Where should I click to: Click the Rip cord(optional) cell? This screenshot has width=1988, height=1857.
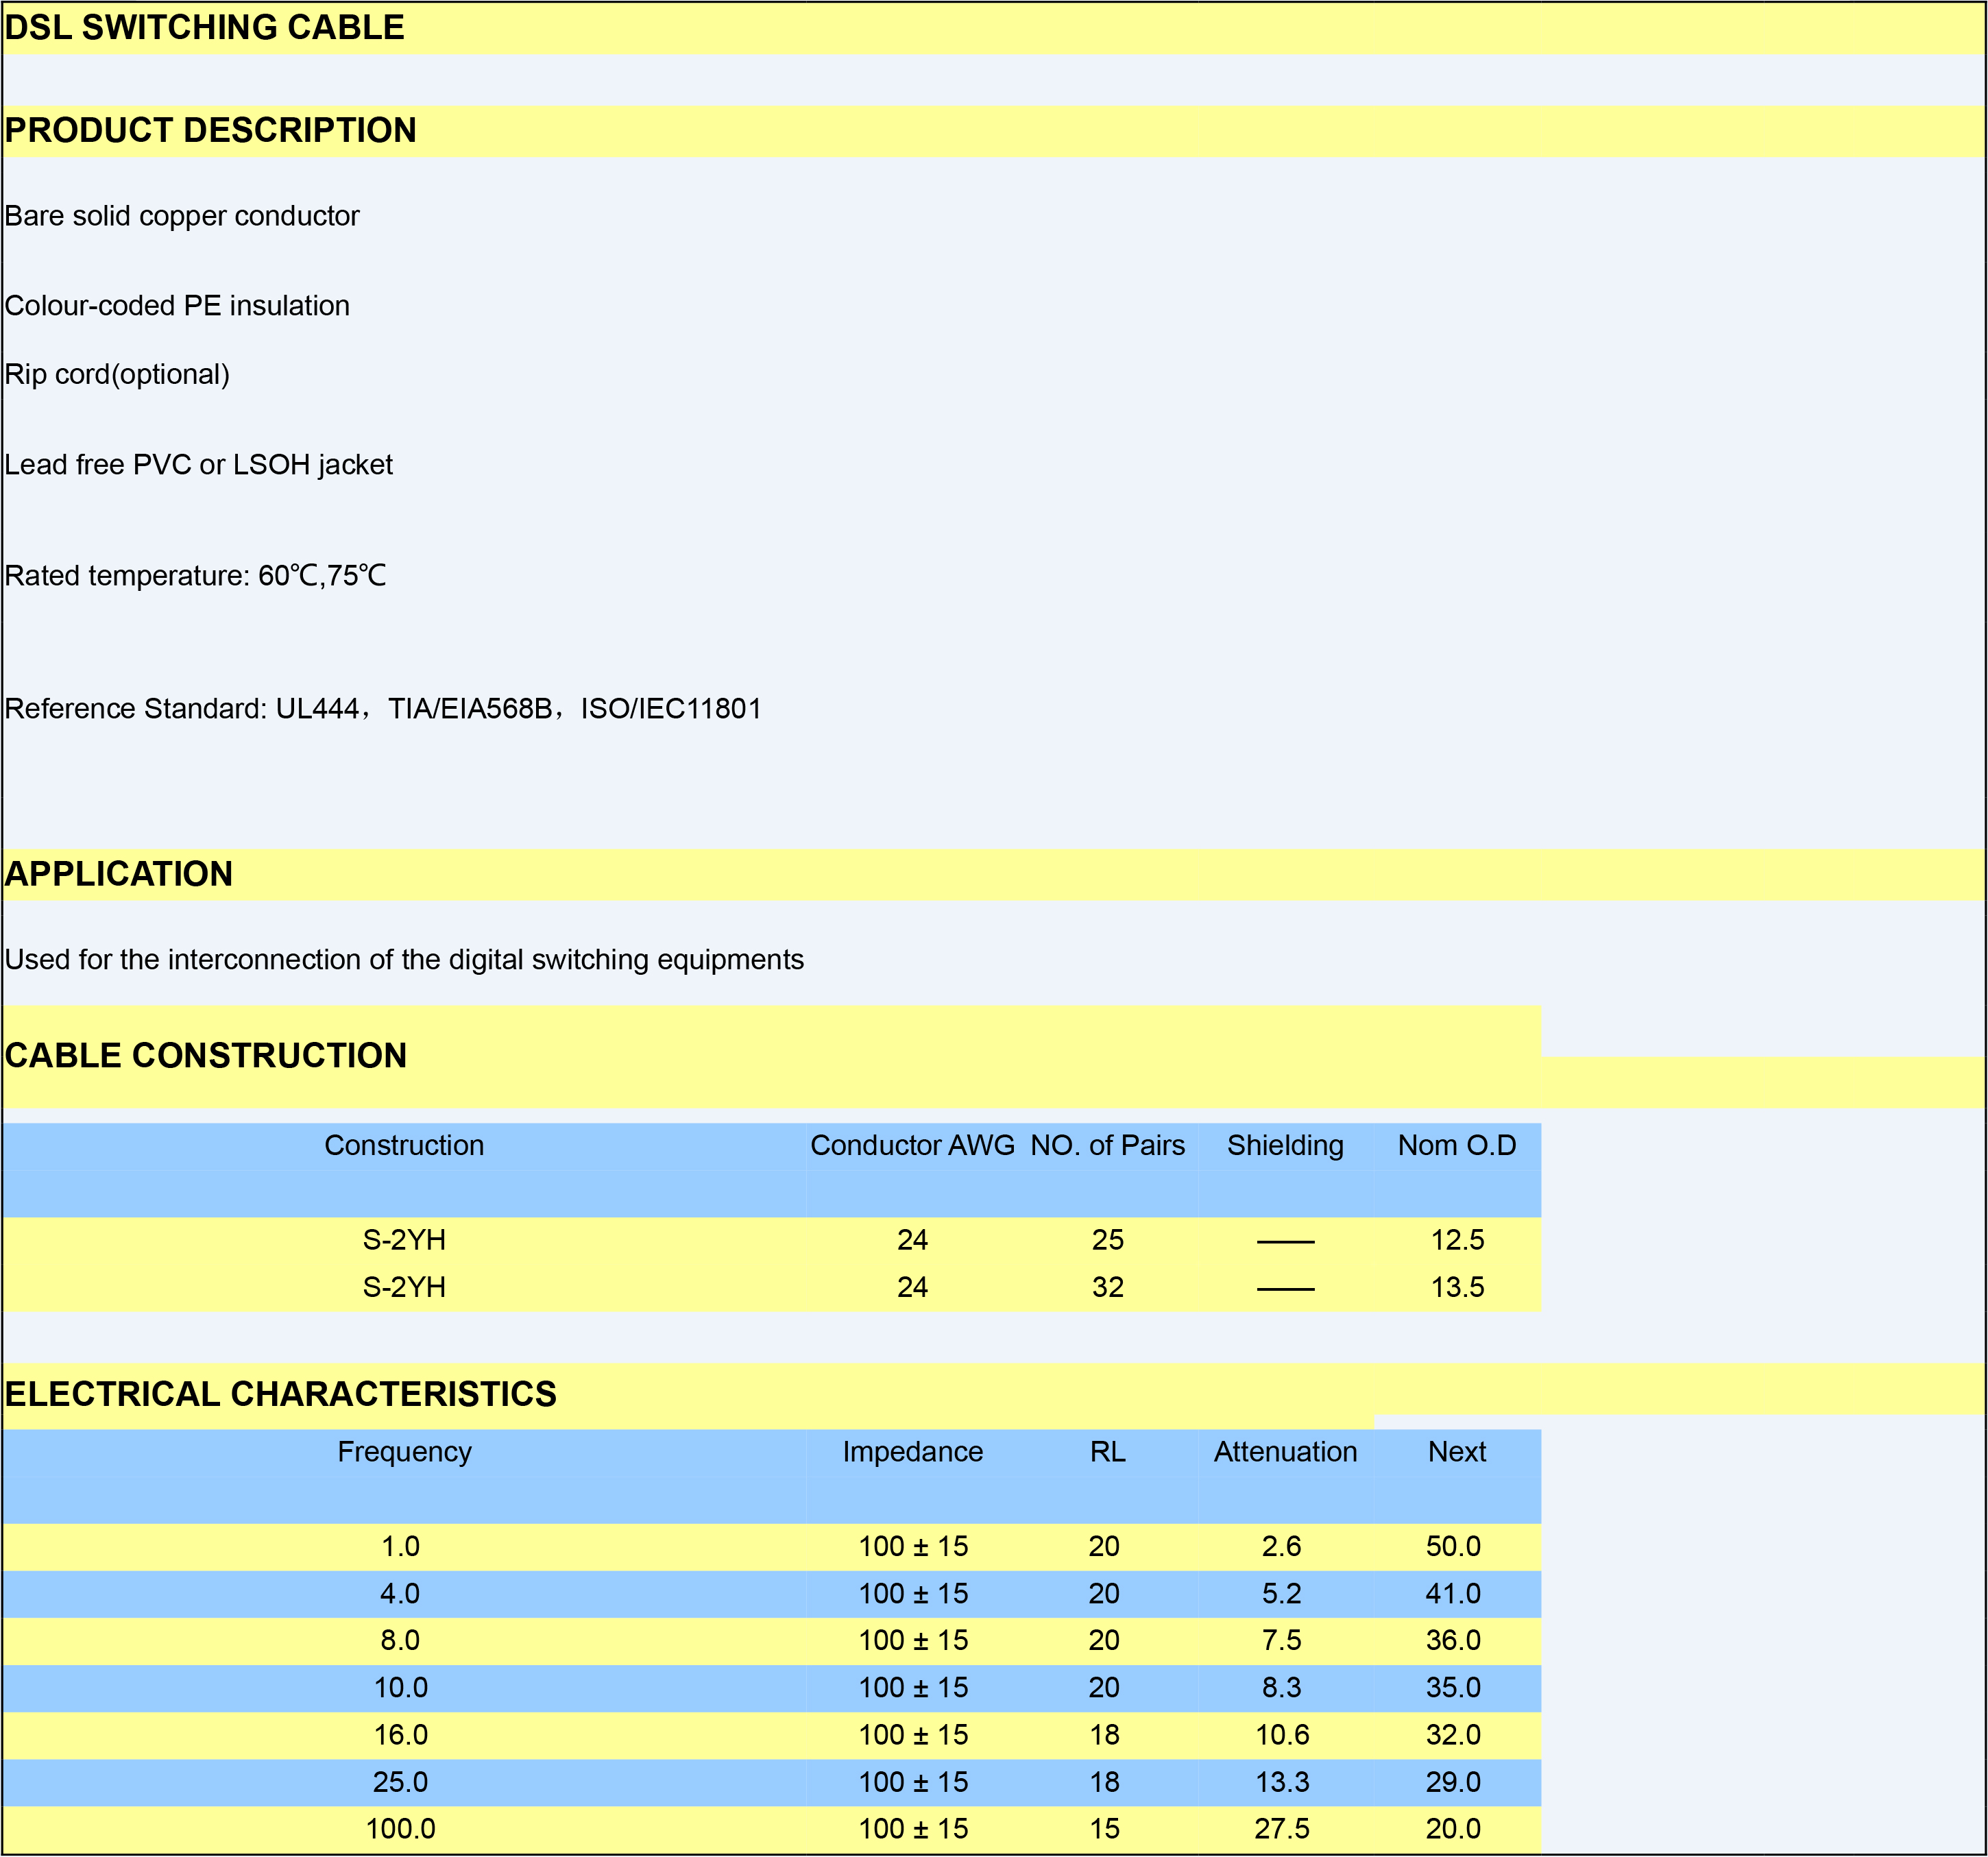[118, 375]
